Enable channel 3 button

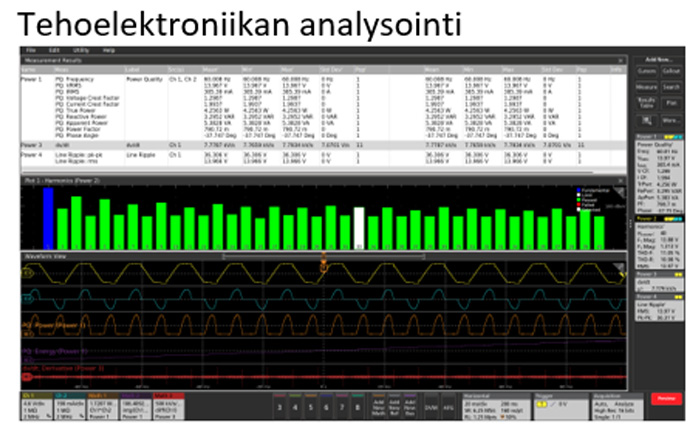[x=282, y=407]
